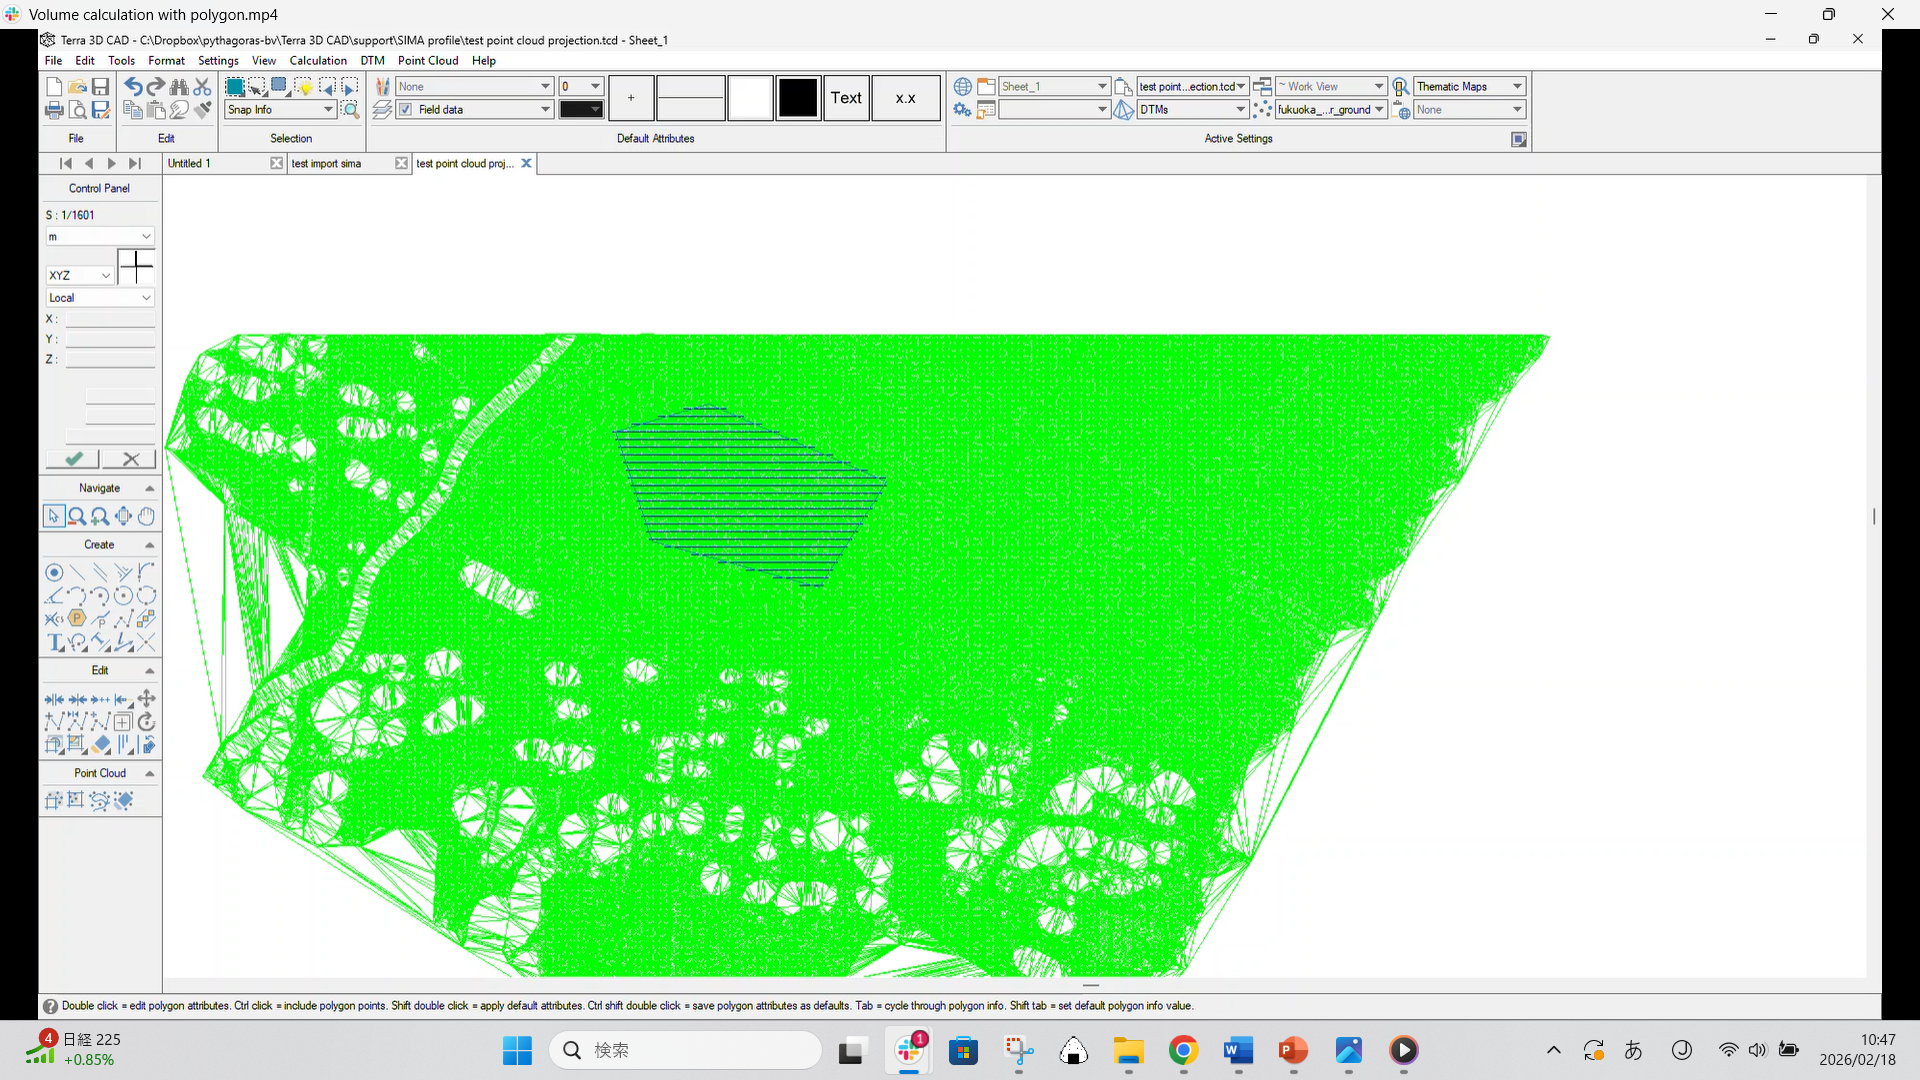Collapse the Point Cloud panel section
1920x1080 pixels.
[x=150, y=774]
